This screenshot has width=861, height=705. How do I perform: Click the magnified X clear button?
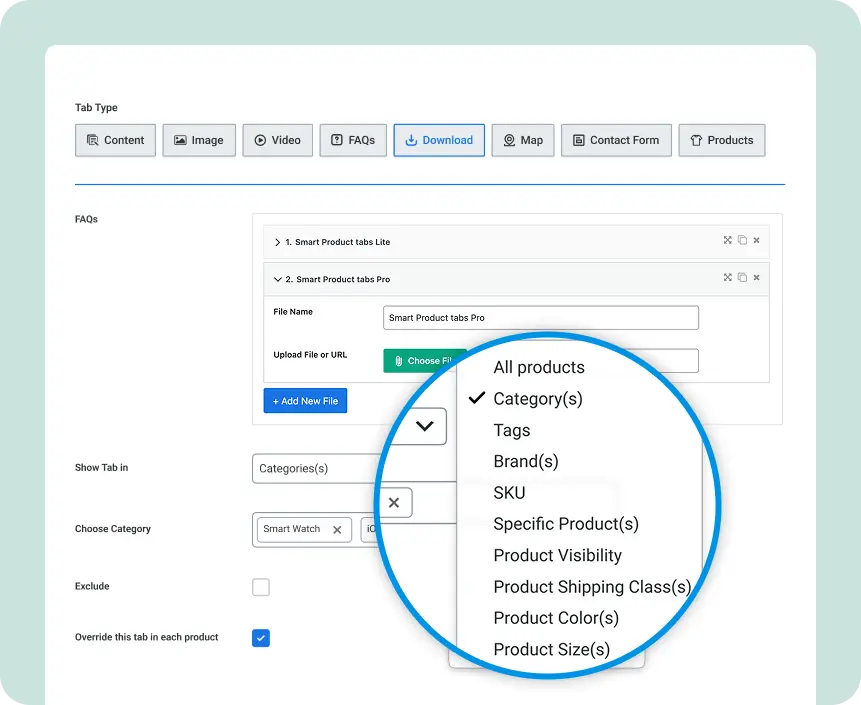coord(394,503)
